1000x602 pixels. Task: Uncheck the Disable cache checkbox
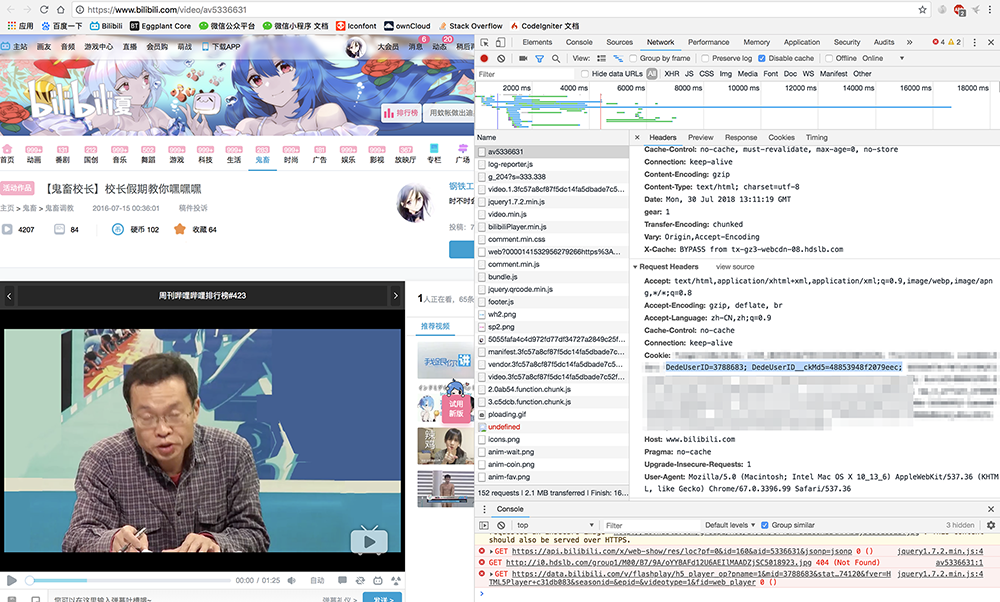762,59
